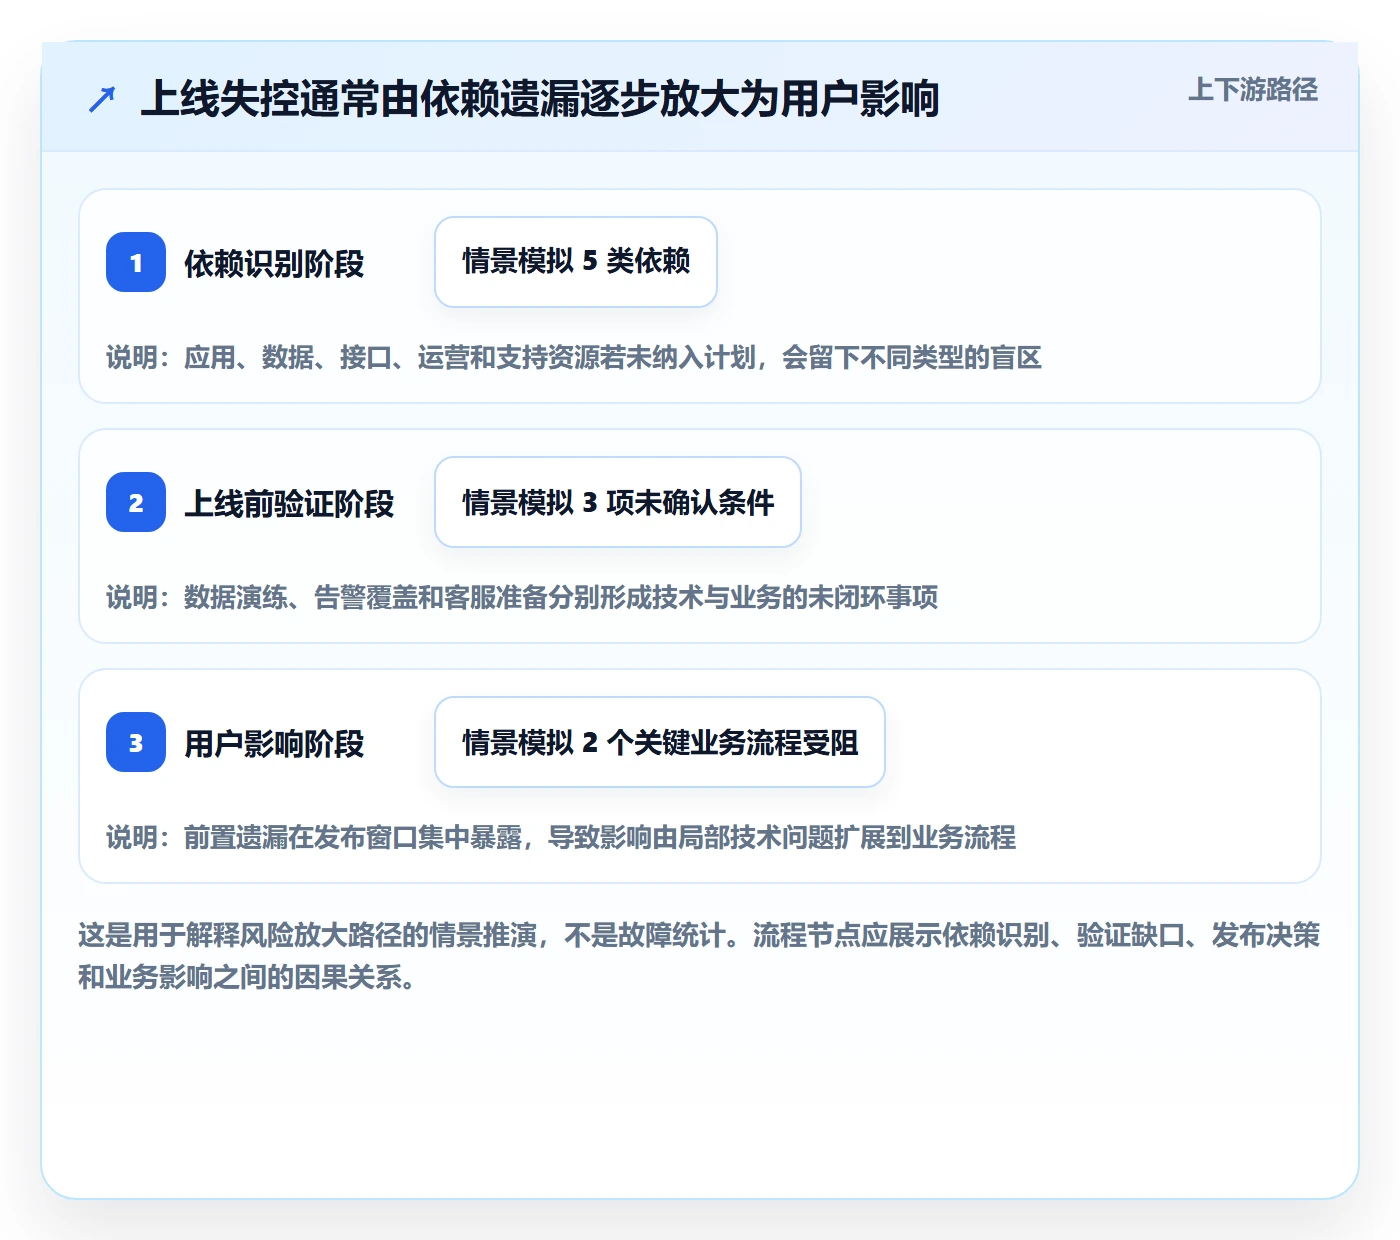Click the step 1 number badge
The height and width of the screenshot is (1240, 1400).
[136, 262]
